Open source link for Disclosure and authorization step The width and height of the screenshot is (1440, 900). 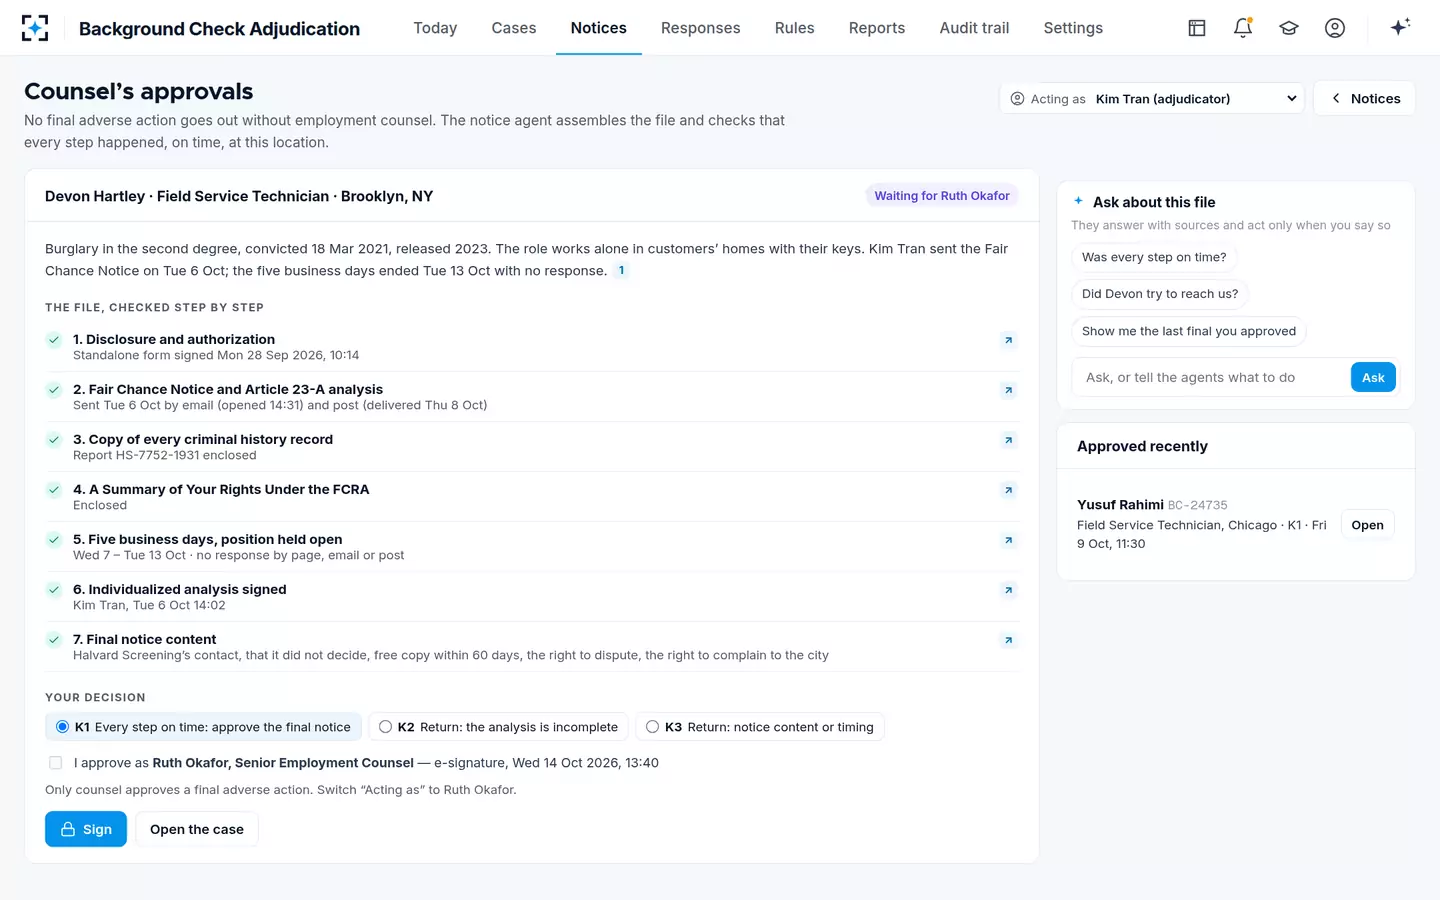[1008, 340]
